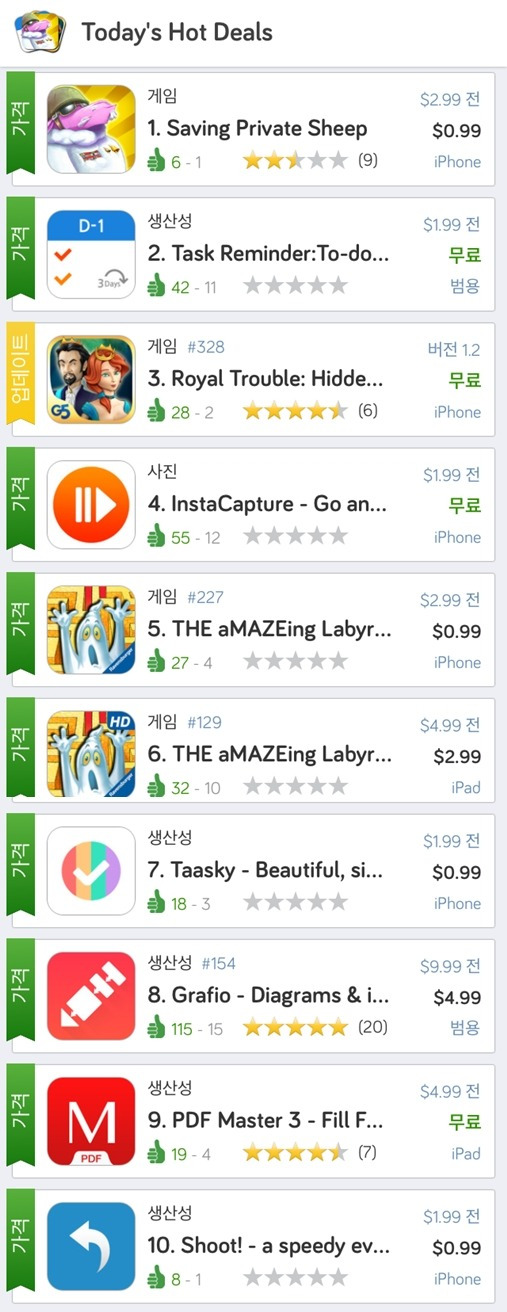Open the '8. Grafio - Diagrams' title
Image resolution: width=507 pixels, height=1312 pixels.
coord(268,997)
